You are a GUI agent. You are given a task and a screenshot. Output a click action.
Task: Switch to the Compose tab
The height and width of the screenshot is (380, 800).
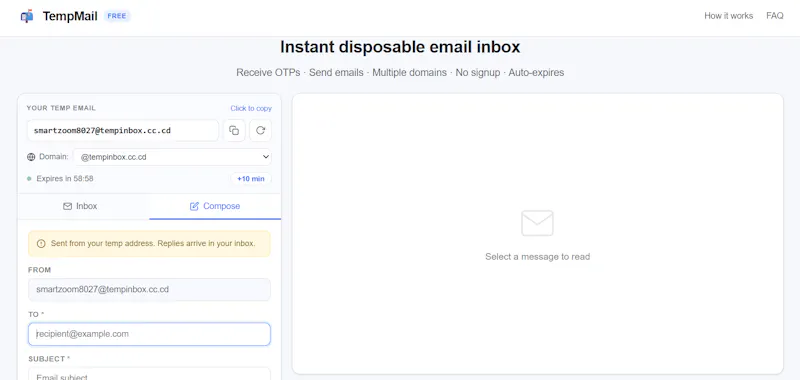click(215, 207)
